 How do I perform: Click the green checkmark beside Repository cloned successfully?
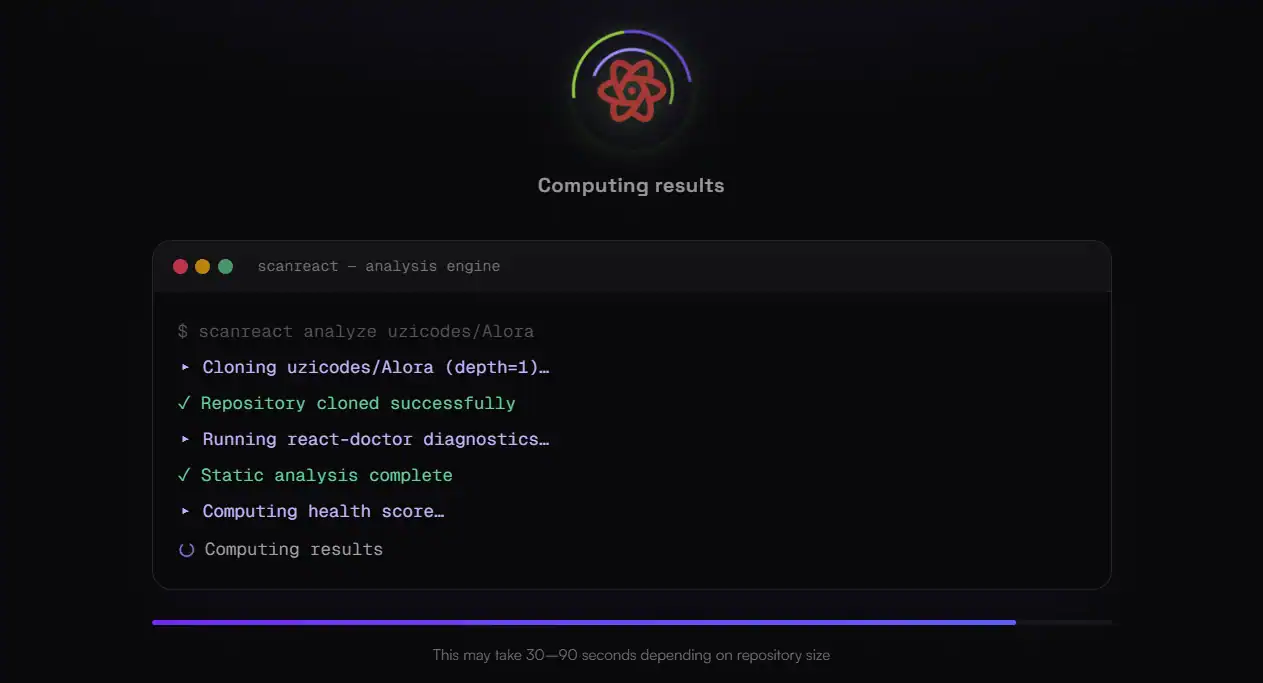(x=184, y=403)
